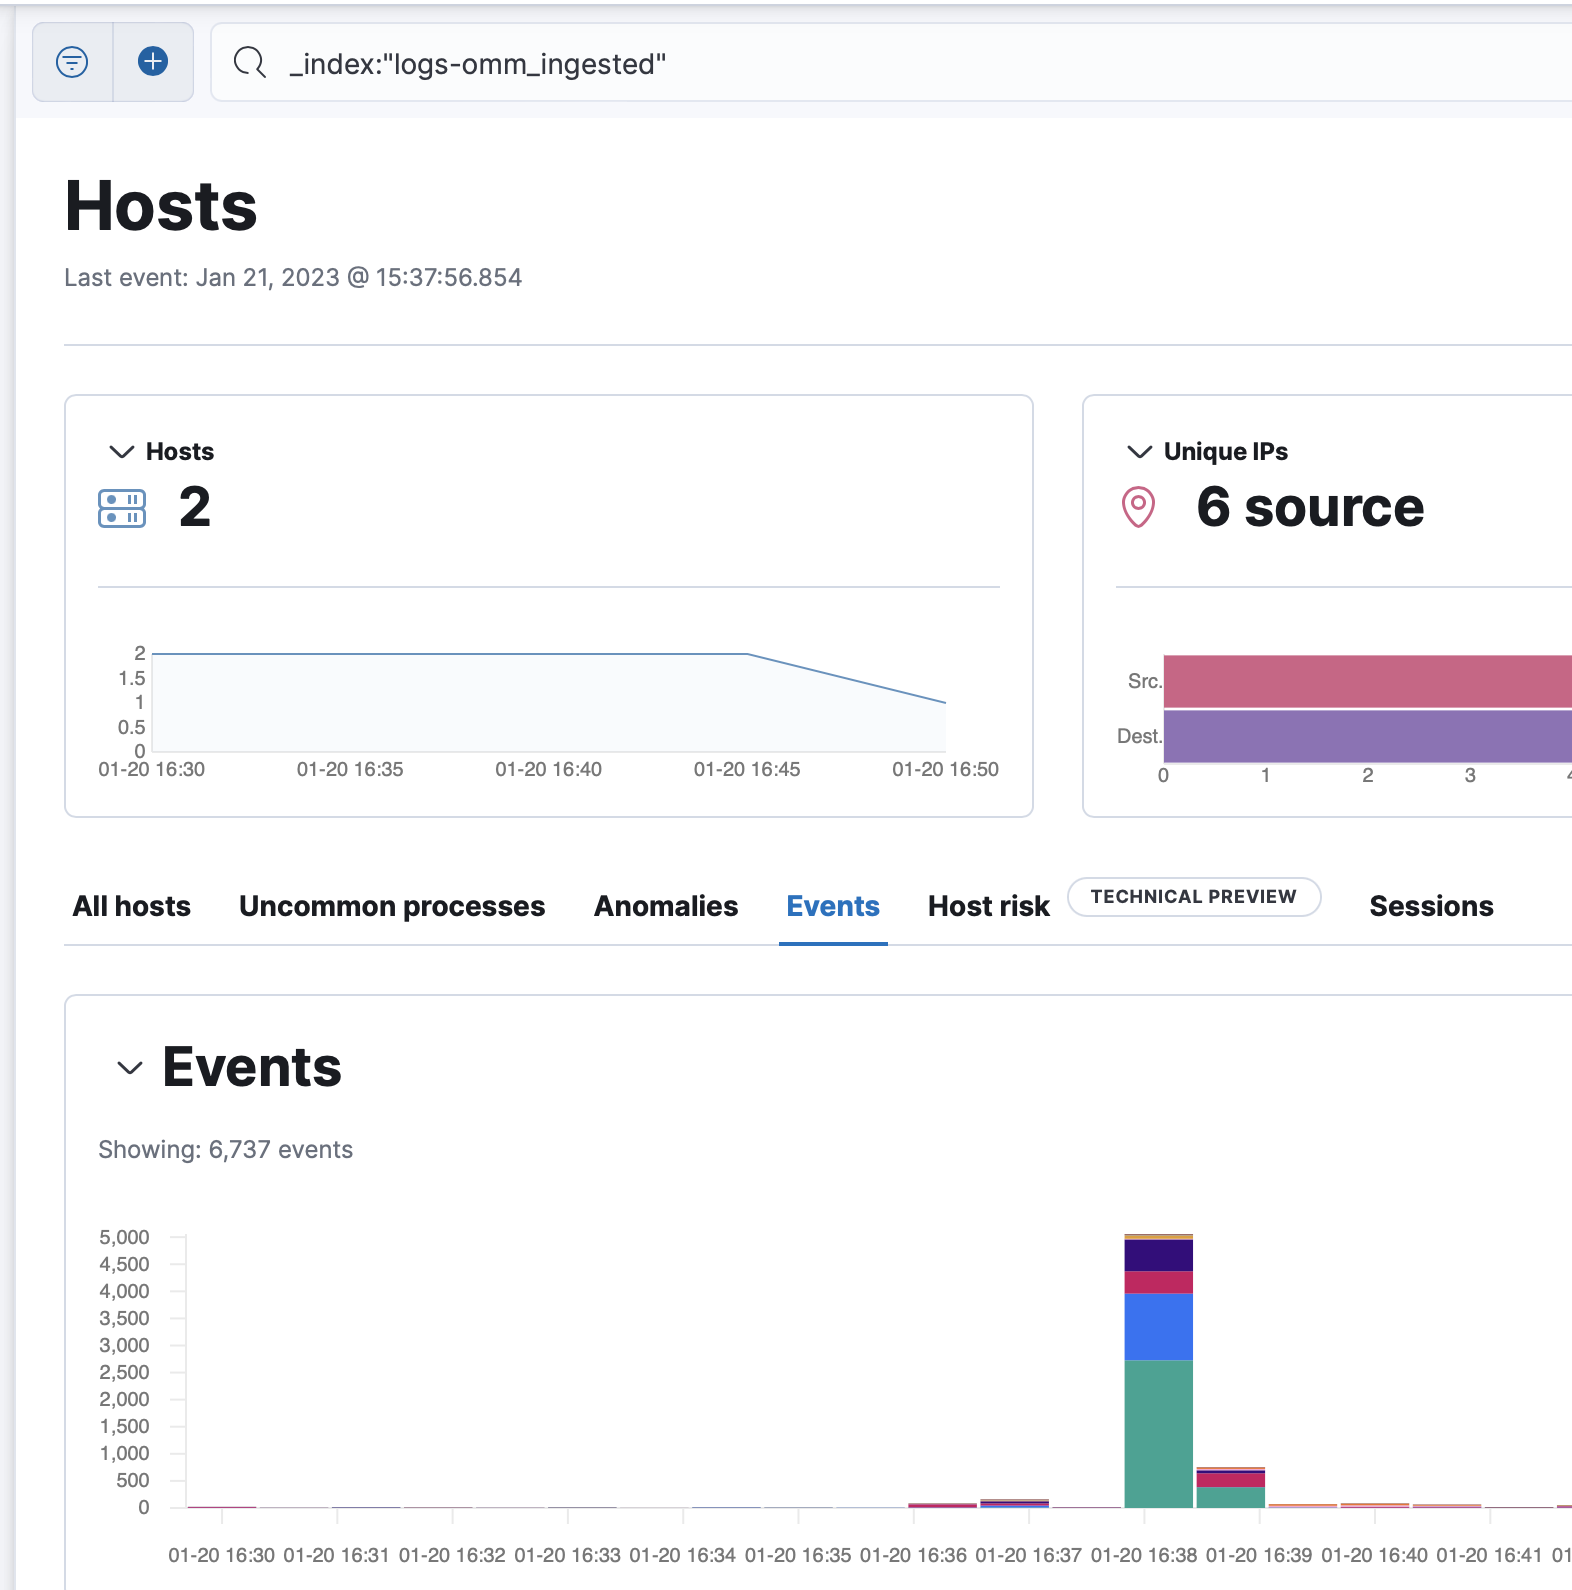Click the search magnifier icon

[249, 63]
